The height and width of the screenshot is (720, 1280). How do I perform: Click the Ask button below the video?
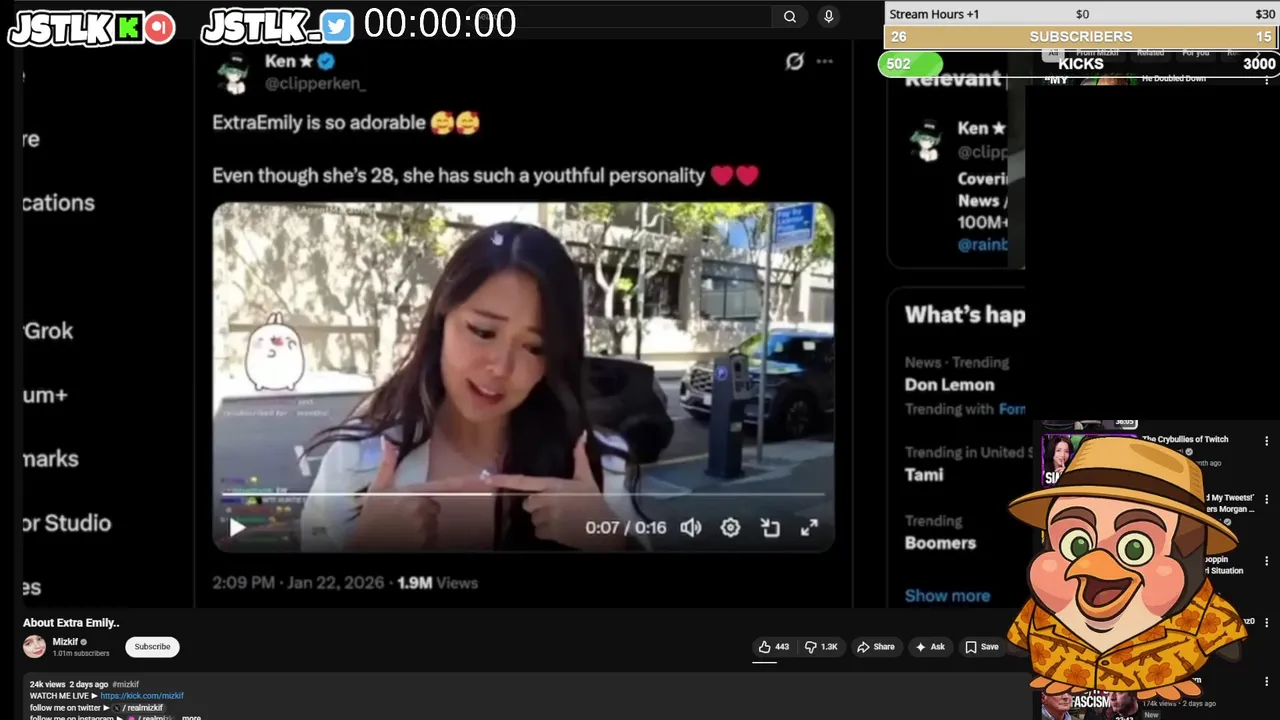click(929, 647)
